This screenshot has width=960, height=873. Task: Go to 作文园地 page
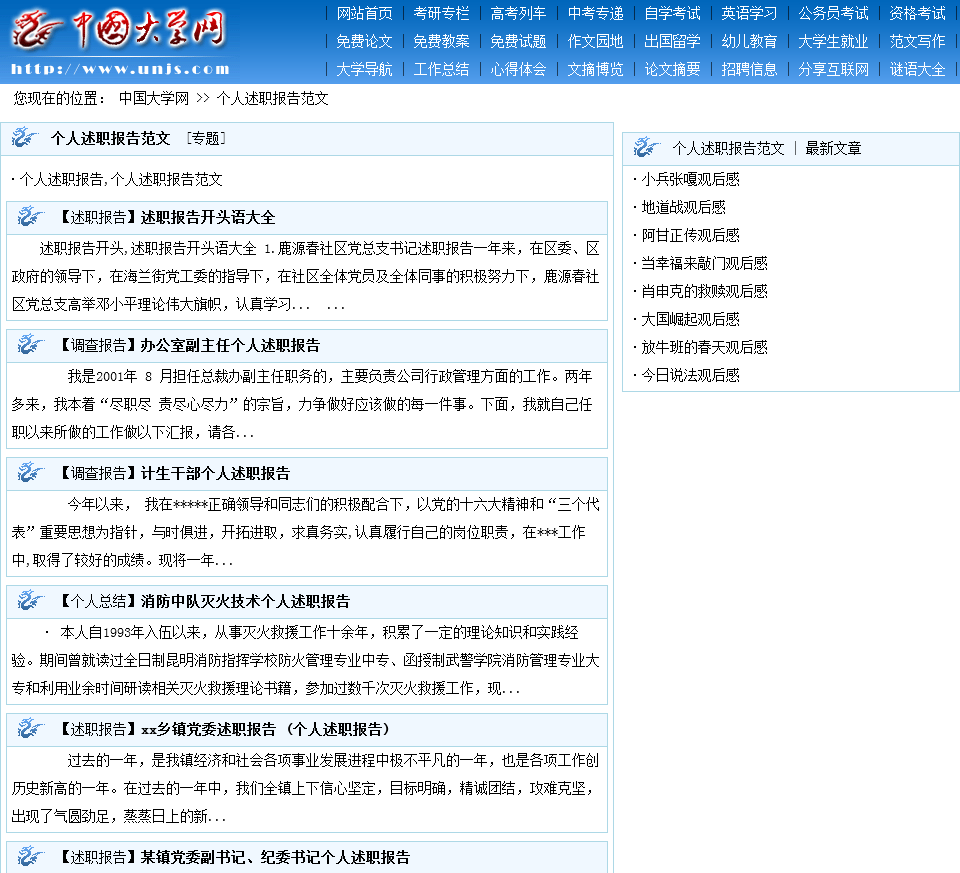pyautogui.click(x=595, y=41)
